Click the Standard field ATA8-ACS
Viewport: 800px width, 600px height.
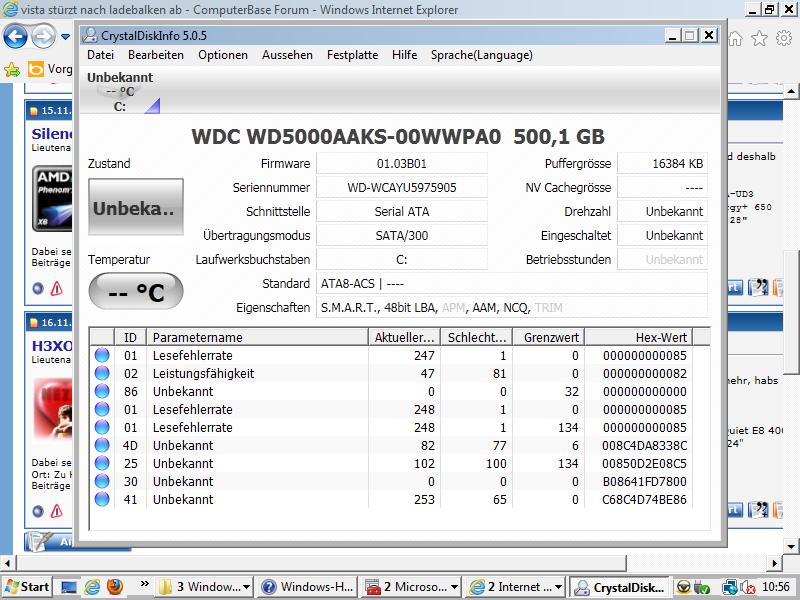[x=512, y=284]
